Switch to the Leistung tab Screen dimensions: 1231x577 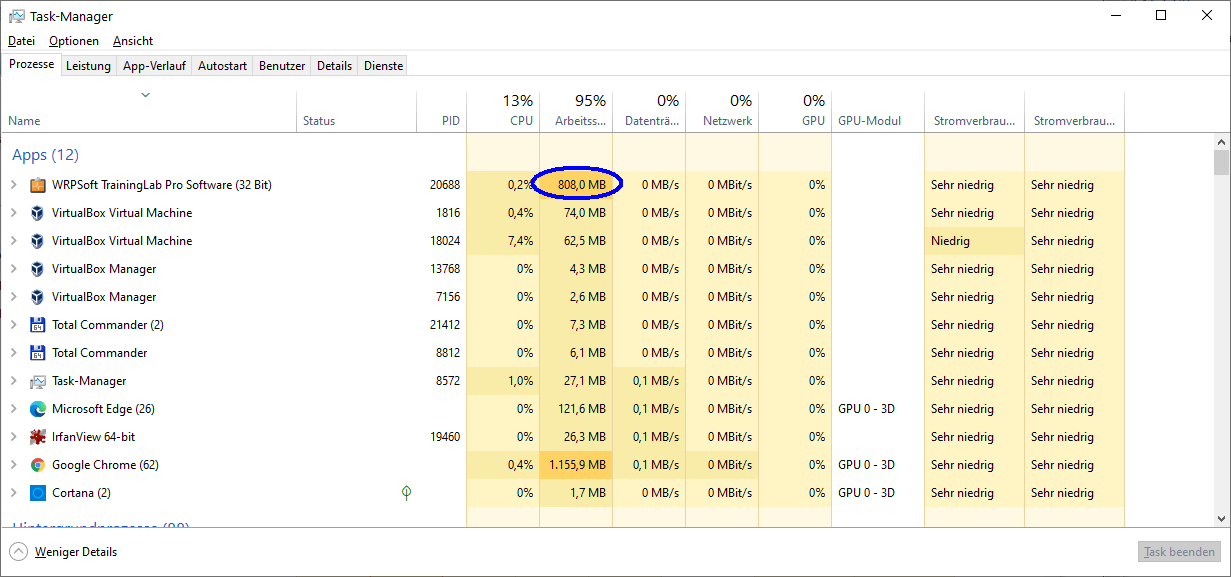point(88,66)
